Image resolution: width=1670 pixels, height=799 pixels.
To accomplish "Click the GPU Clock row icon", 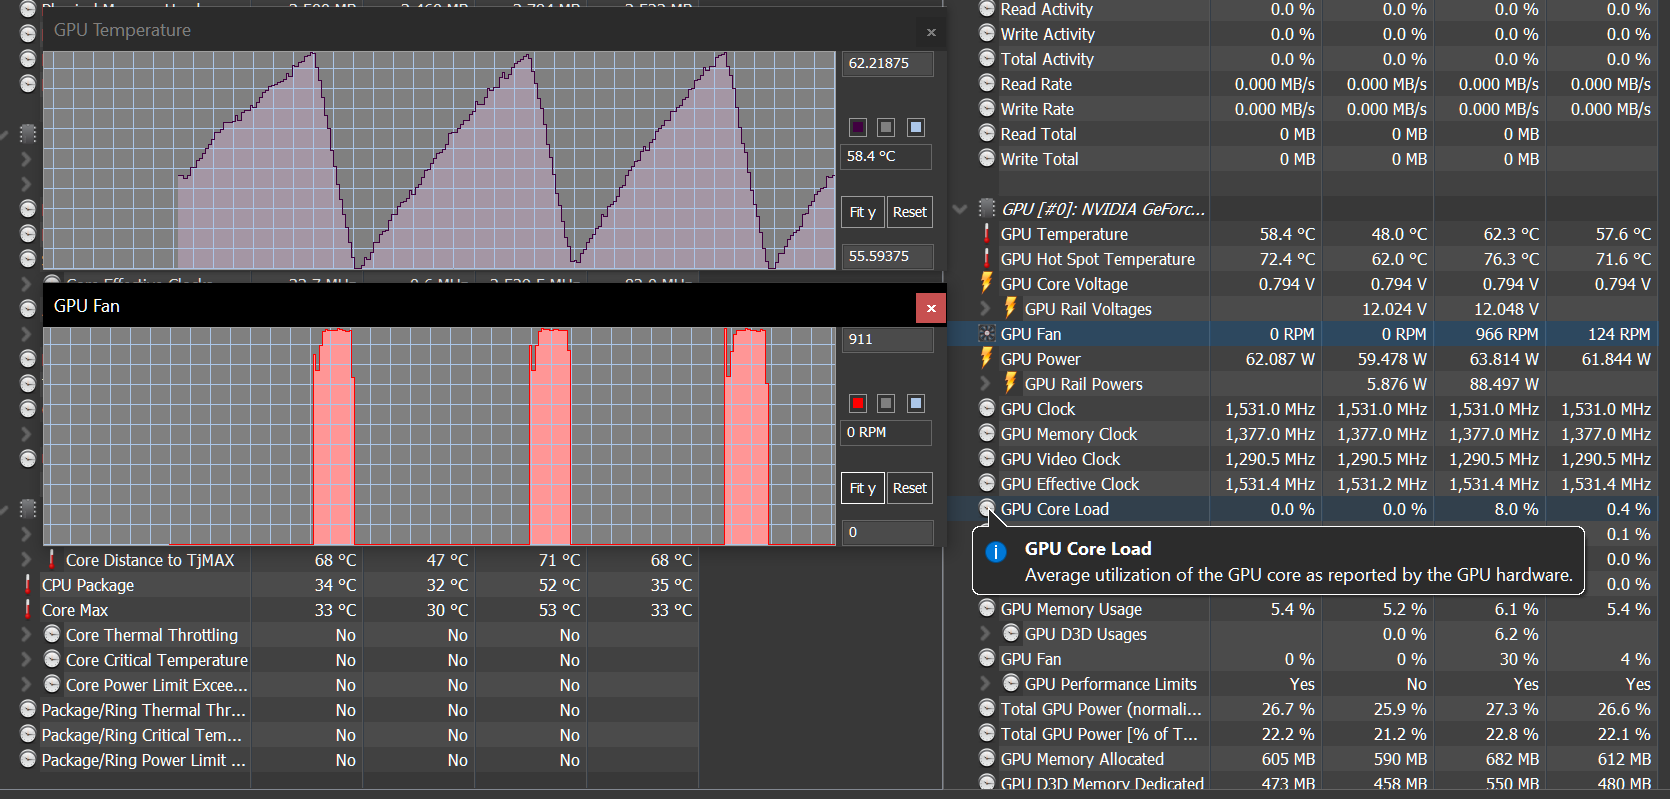I will pyautogui.click(x=987, y=408).
